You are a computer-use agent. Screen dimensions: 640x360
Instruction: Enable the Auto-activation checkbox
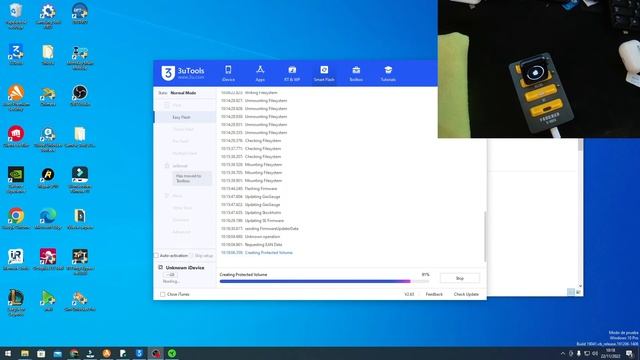coord(156,256)
